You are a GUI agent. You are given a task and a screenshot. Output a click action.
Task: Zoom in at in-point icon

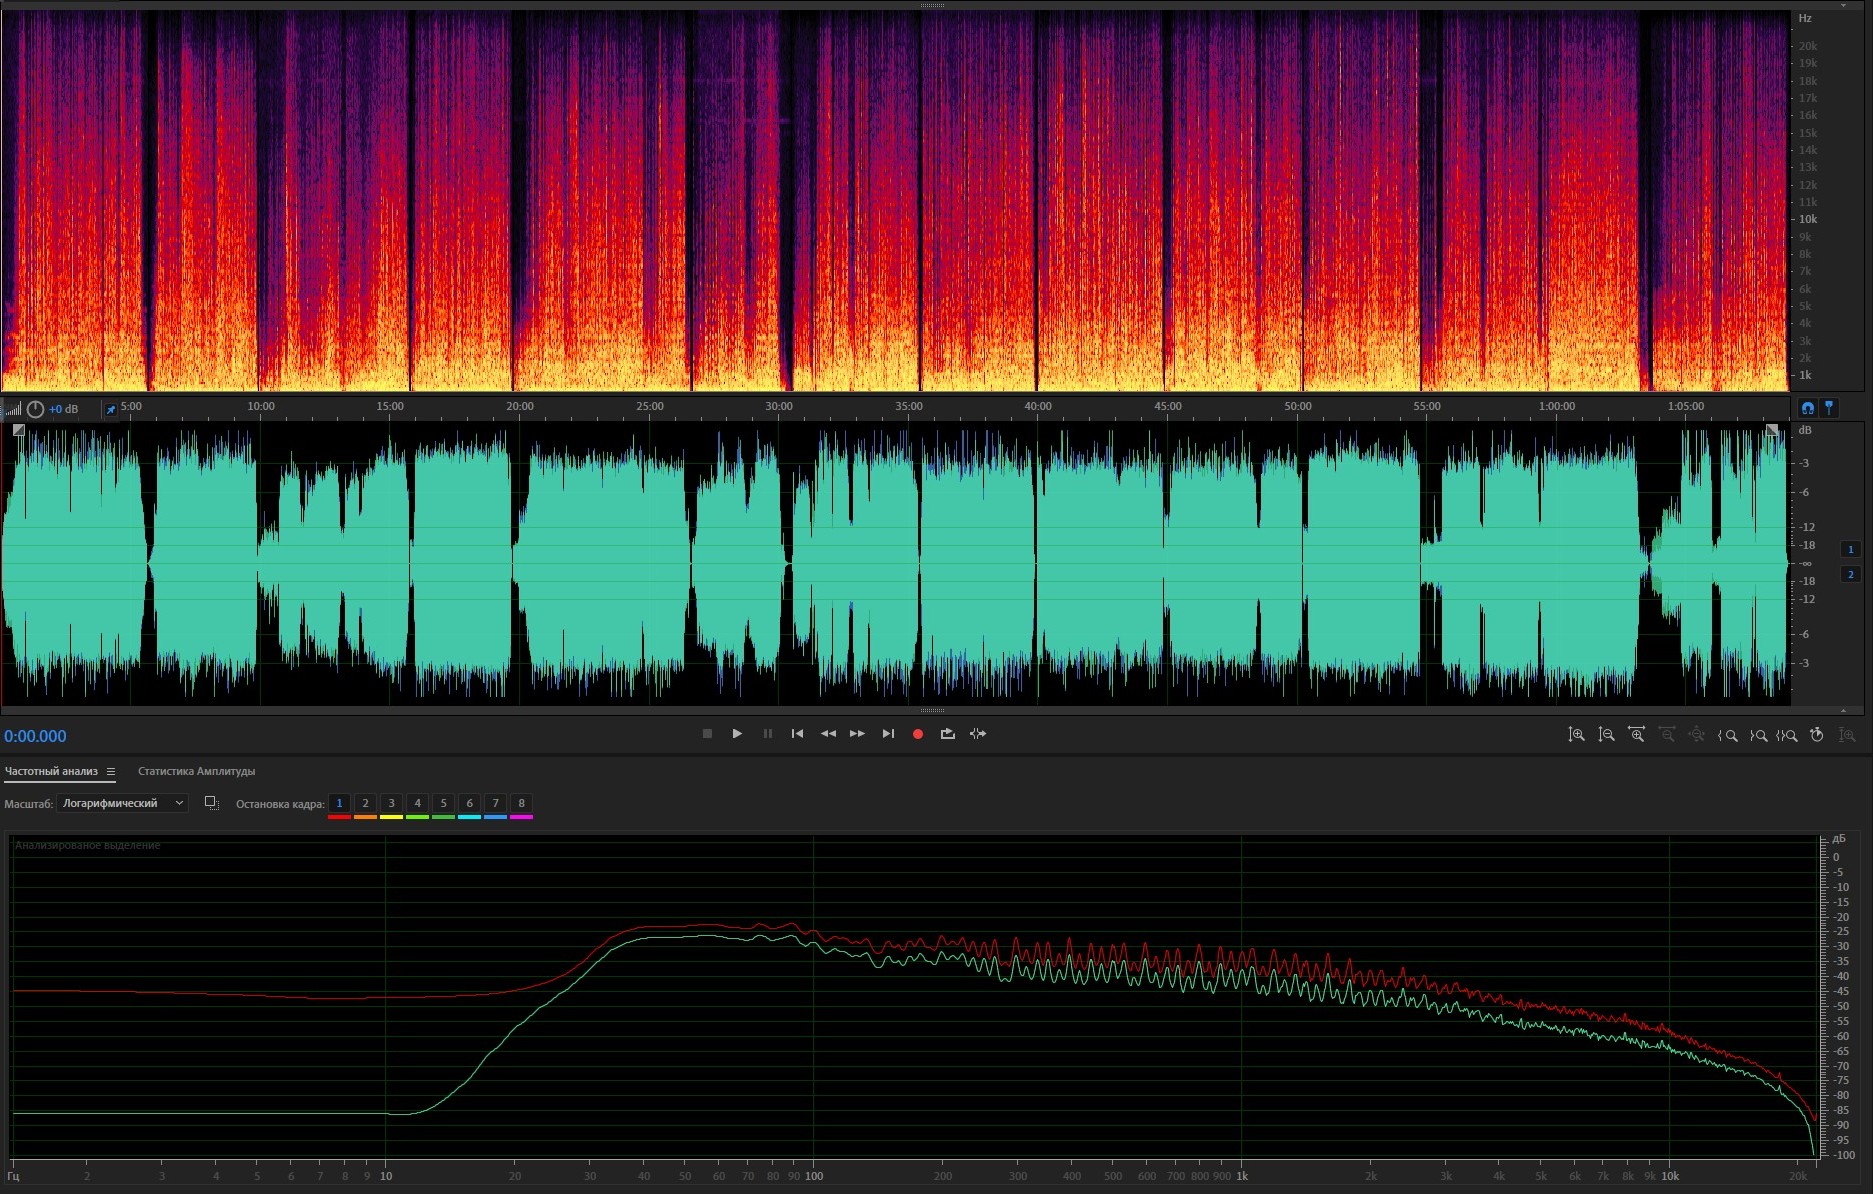[x=1727, y=735]
